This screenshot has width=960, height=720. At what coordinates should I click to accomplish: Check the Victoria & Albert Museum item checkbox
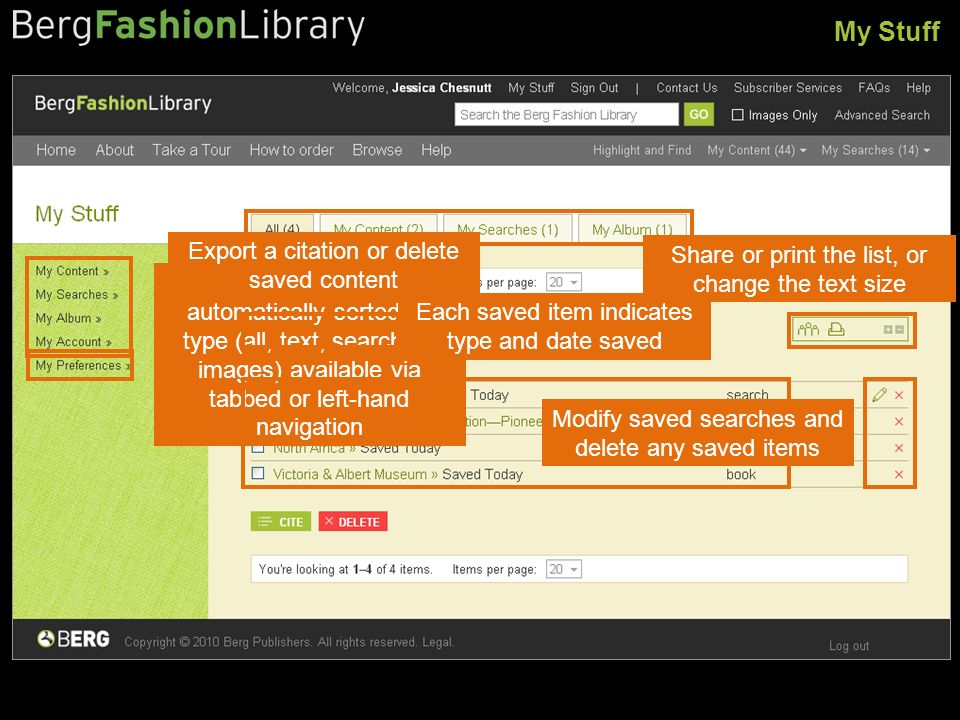click(x=258, y=473)
